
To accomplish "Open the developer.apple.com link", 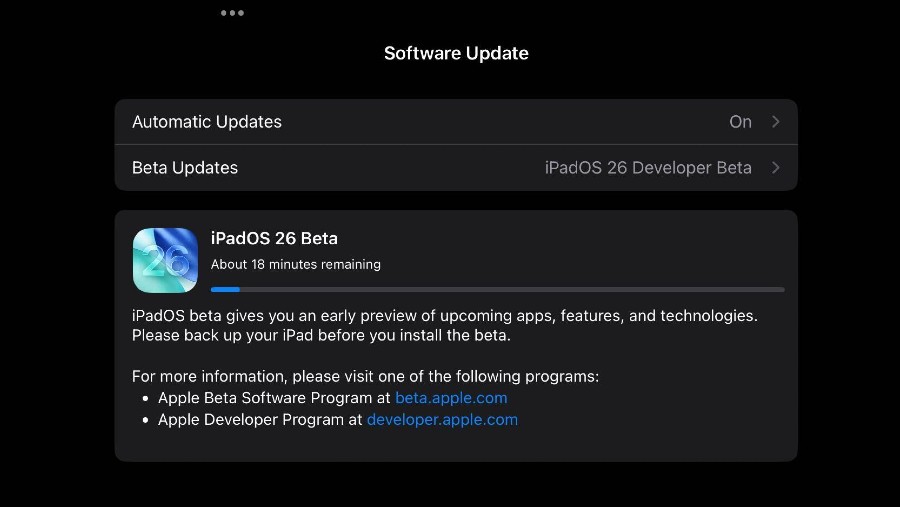I will 442,420.
